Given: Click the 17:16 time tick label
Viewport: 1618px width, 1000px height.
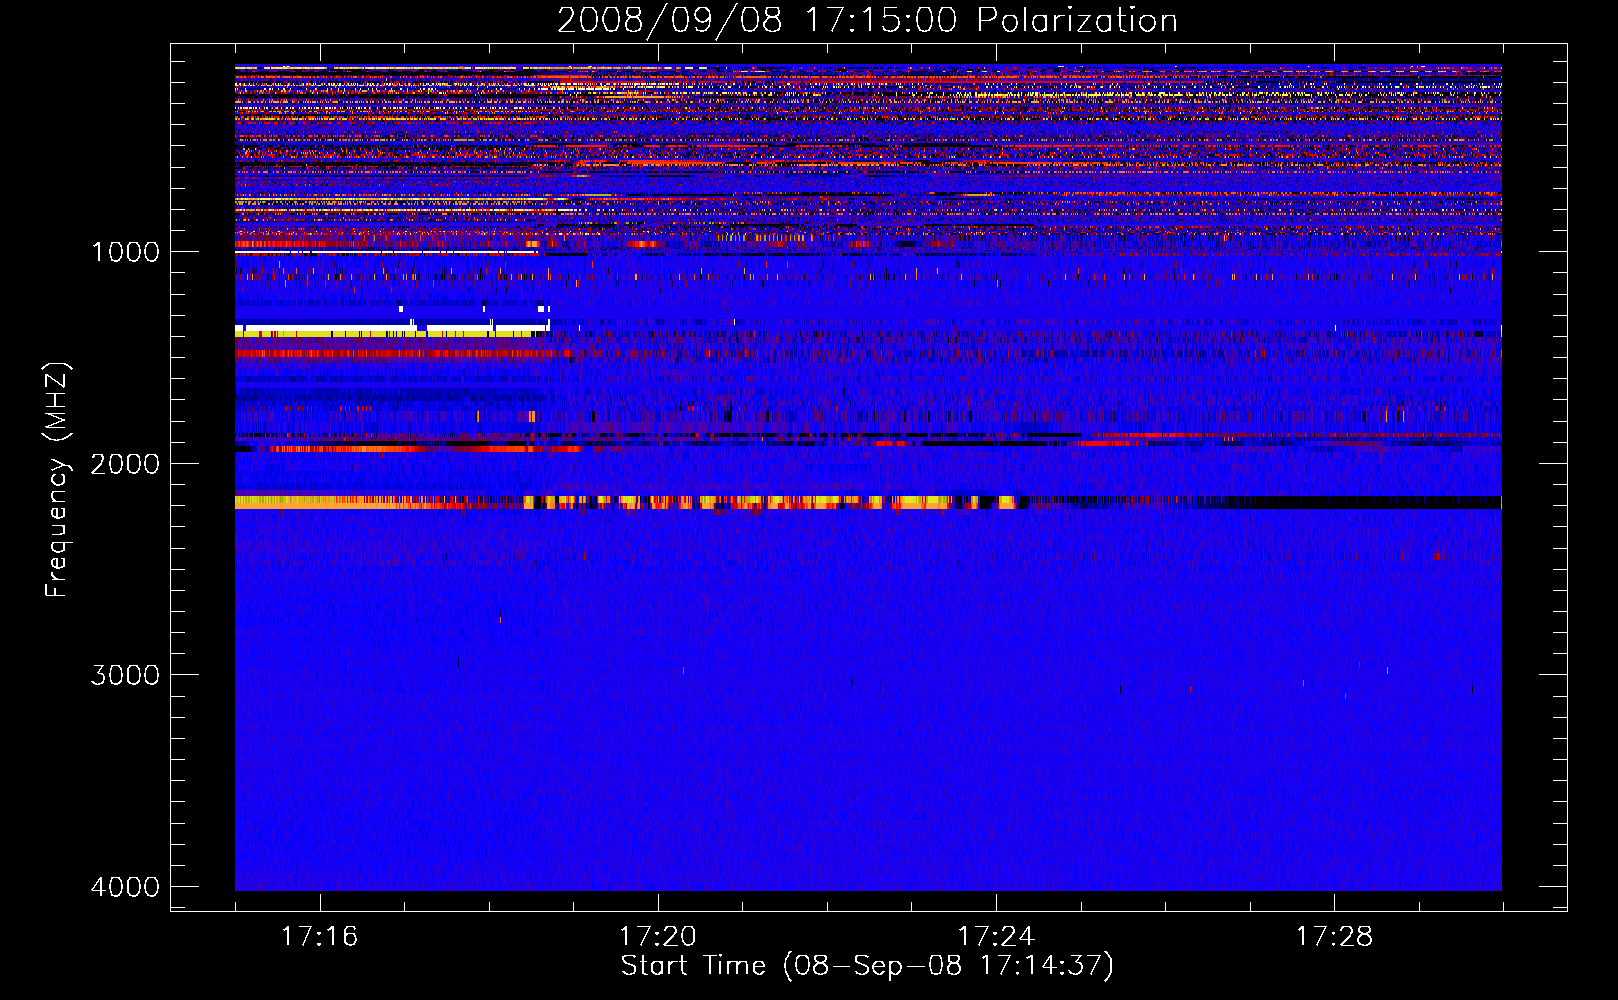Looking at the screenshot, I should pyautogui.click(x=320, y=937).
